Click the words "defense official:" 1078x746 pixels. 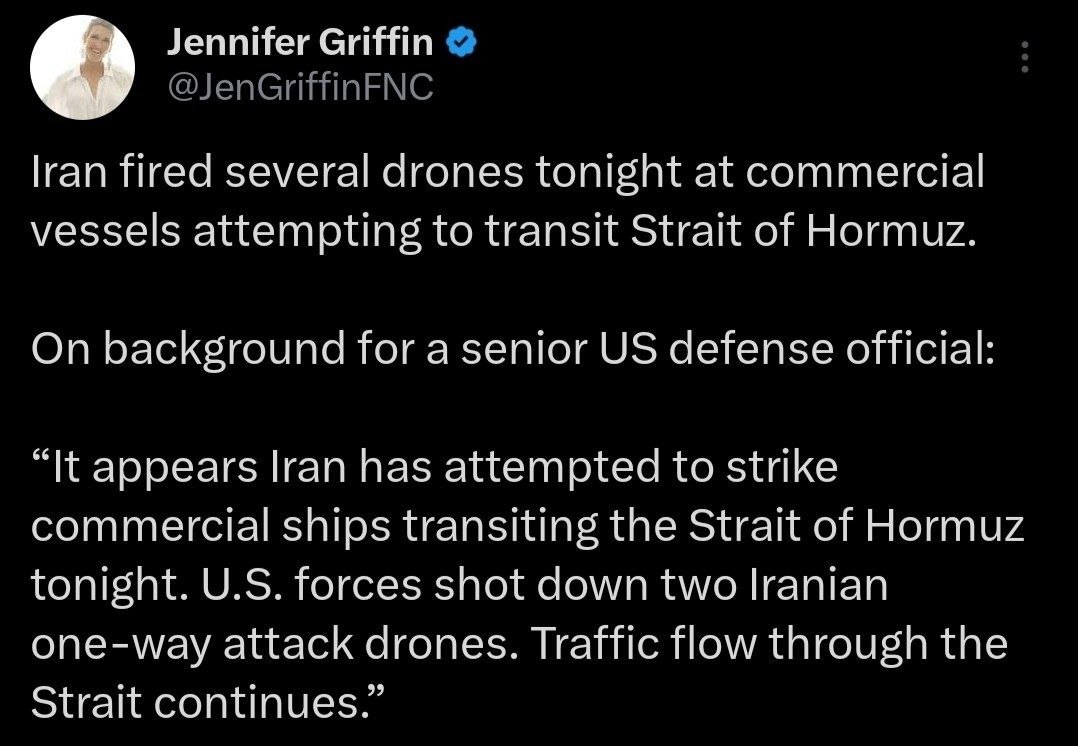[832, 349]
